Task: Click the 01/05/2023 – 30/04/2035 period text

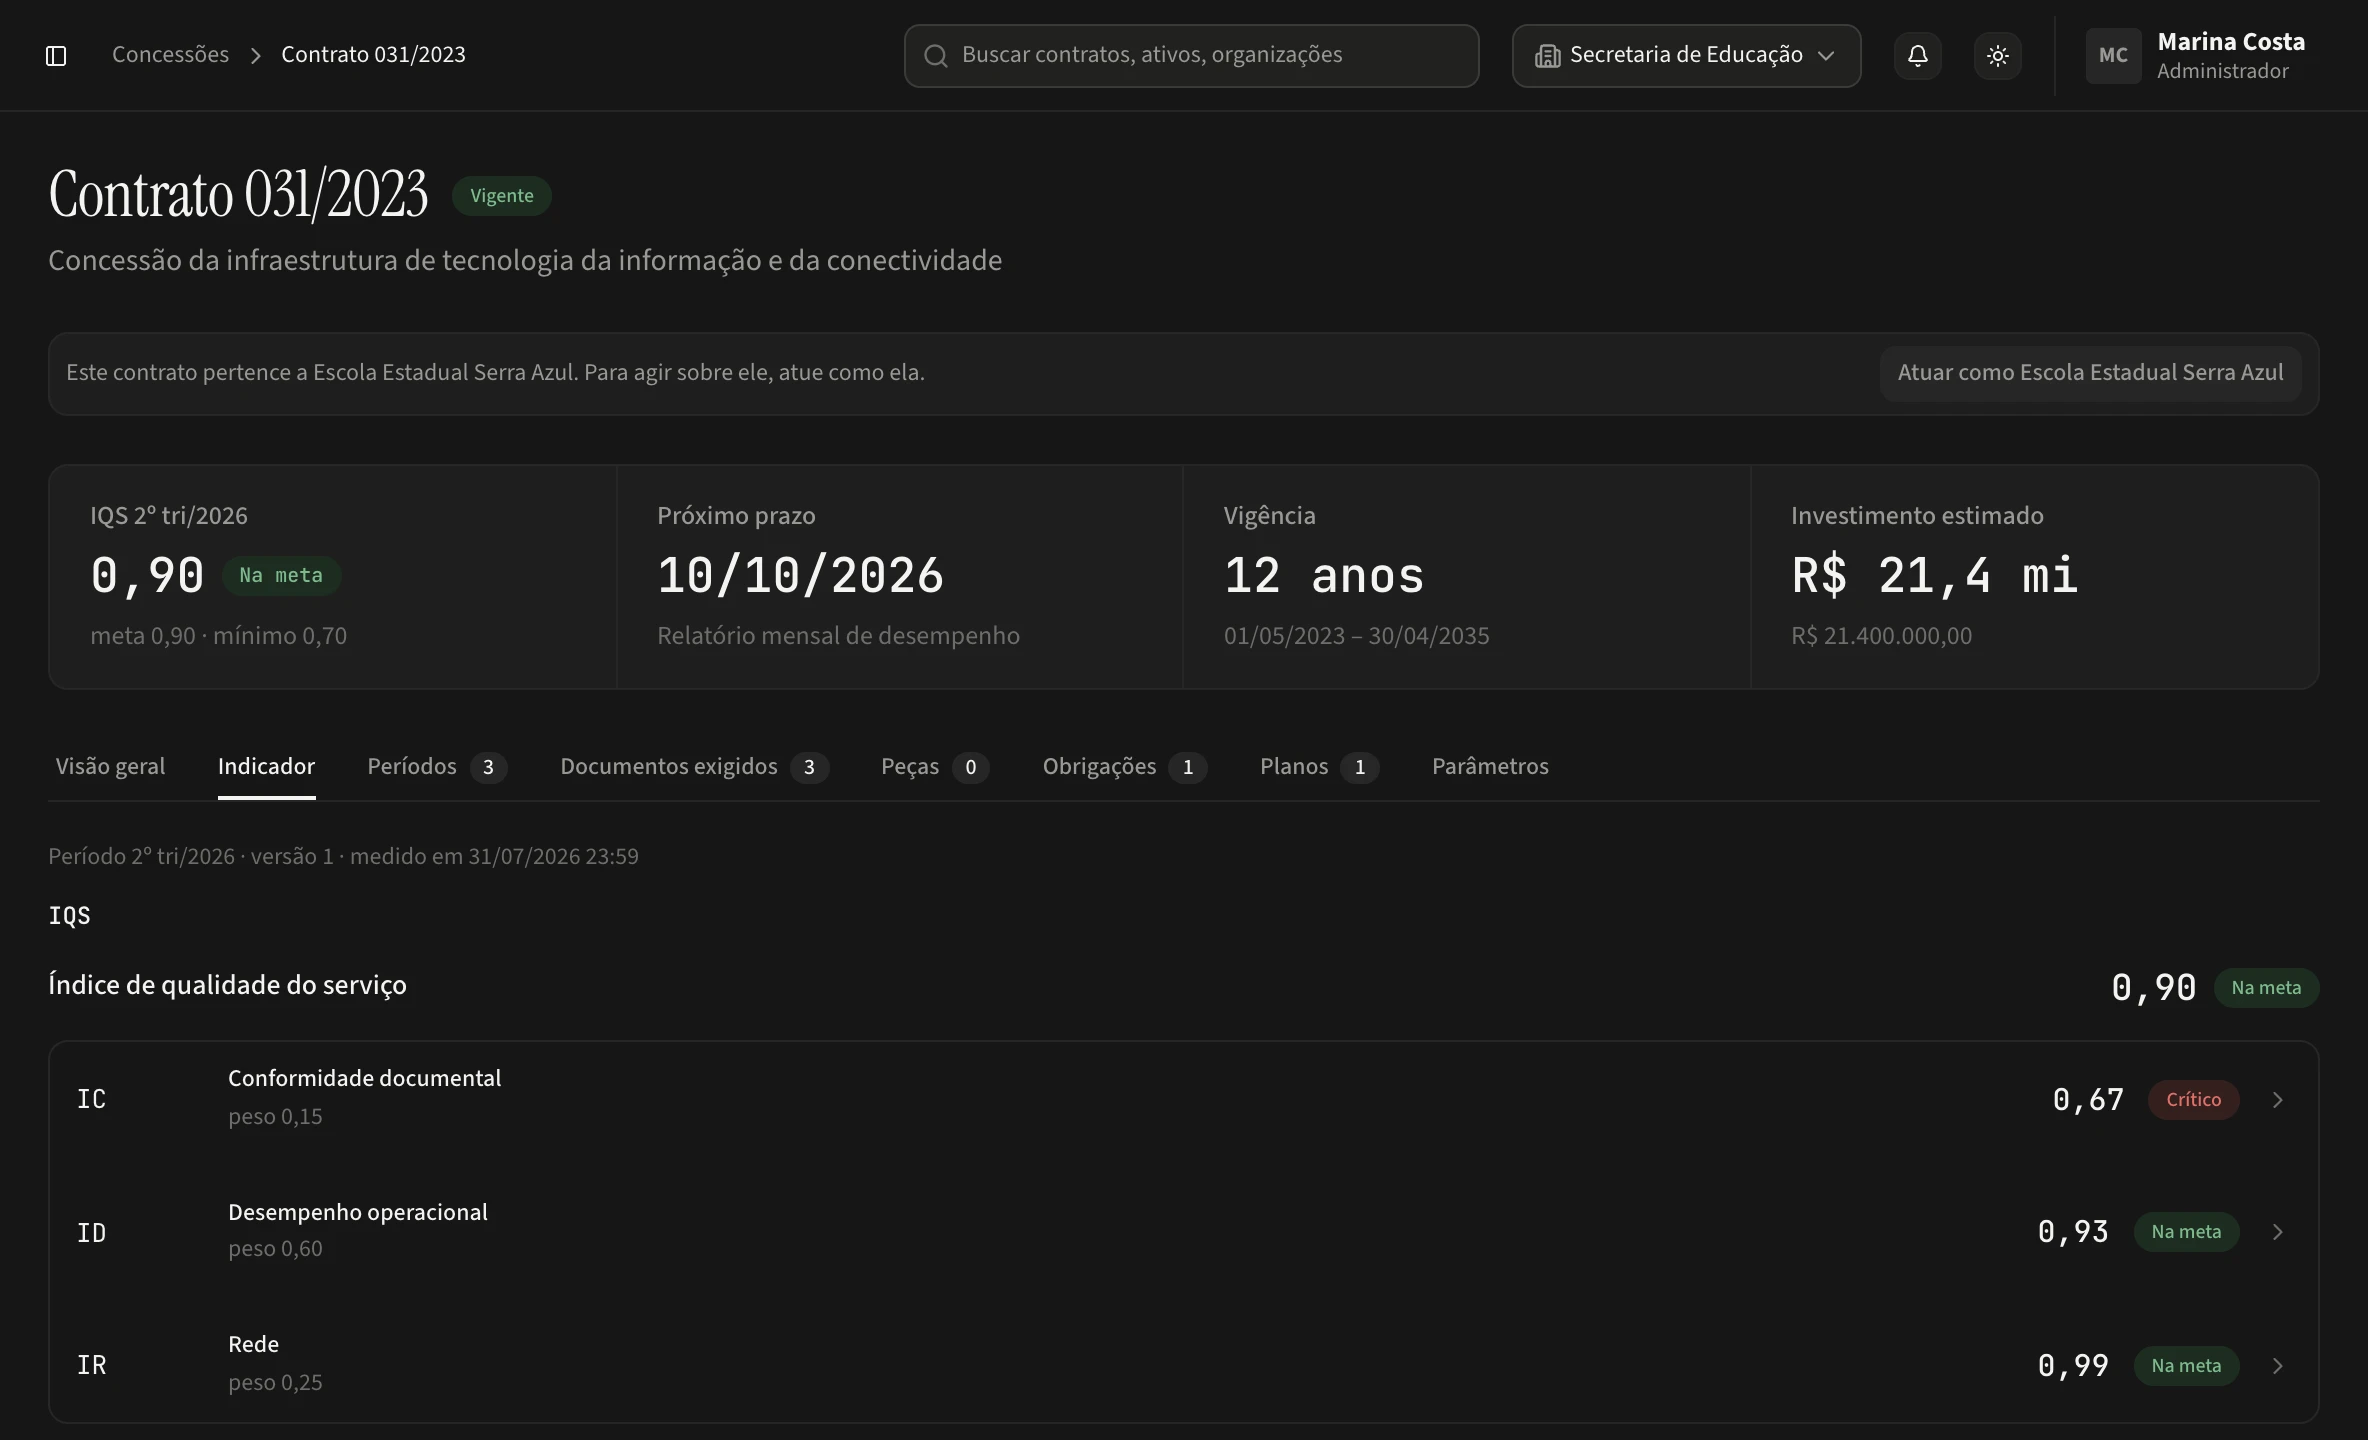Action: point(1356,636)
